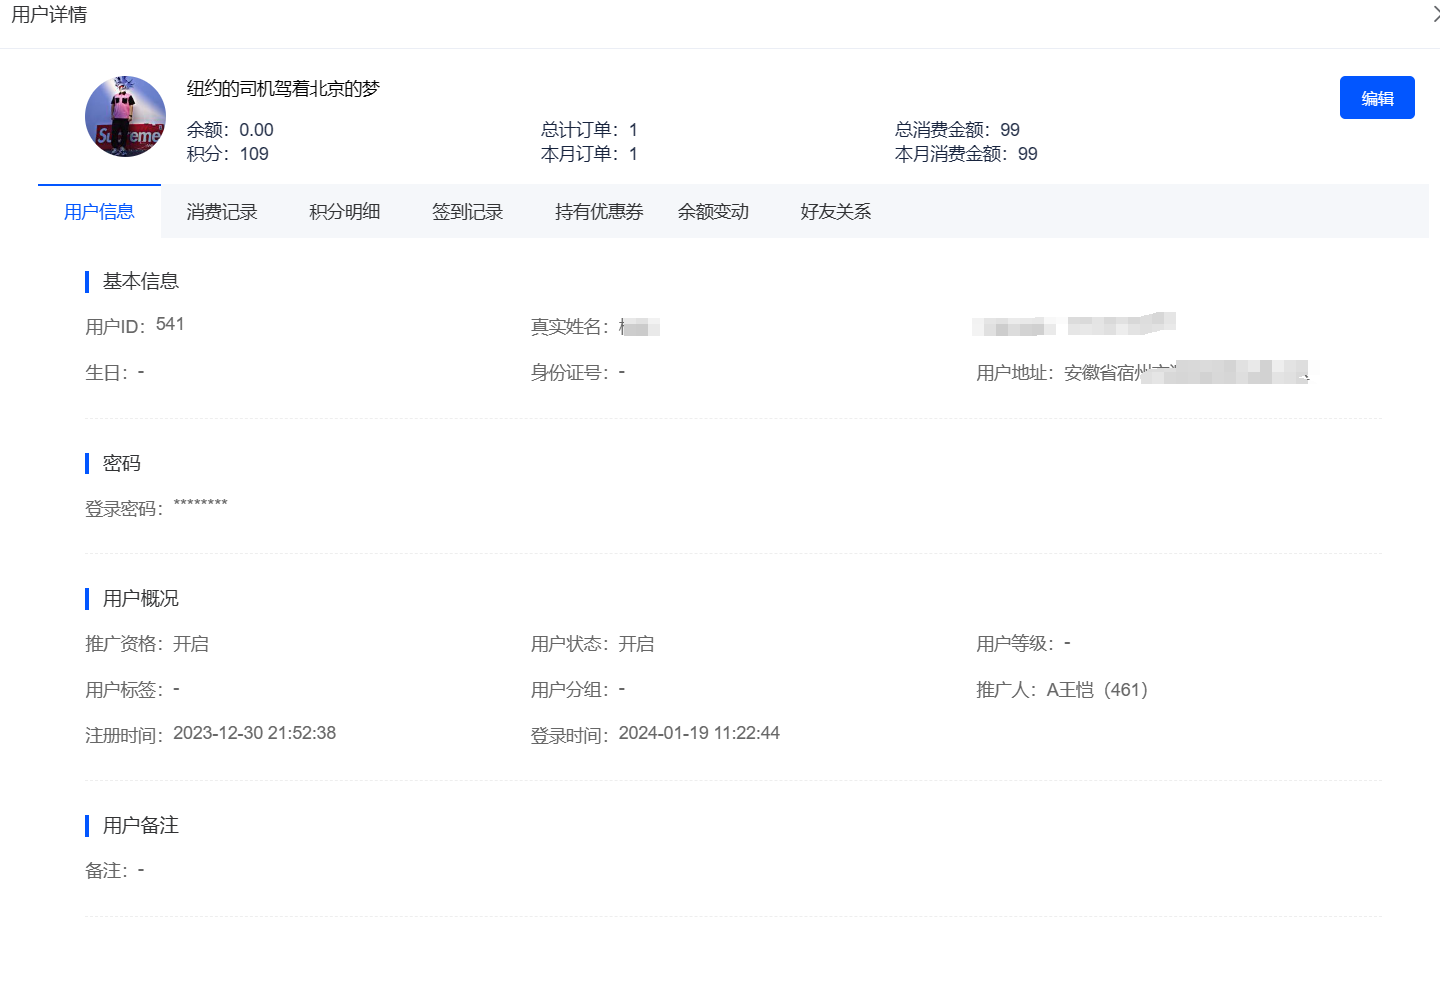Viewport: 1440px width, 981px height.
Task: Show the 好友关系 tab
Action: [836, 212]
